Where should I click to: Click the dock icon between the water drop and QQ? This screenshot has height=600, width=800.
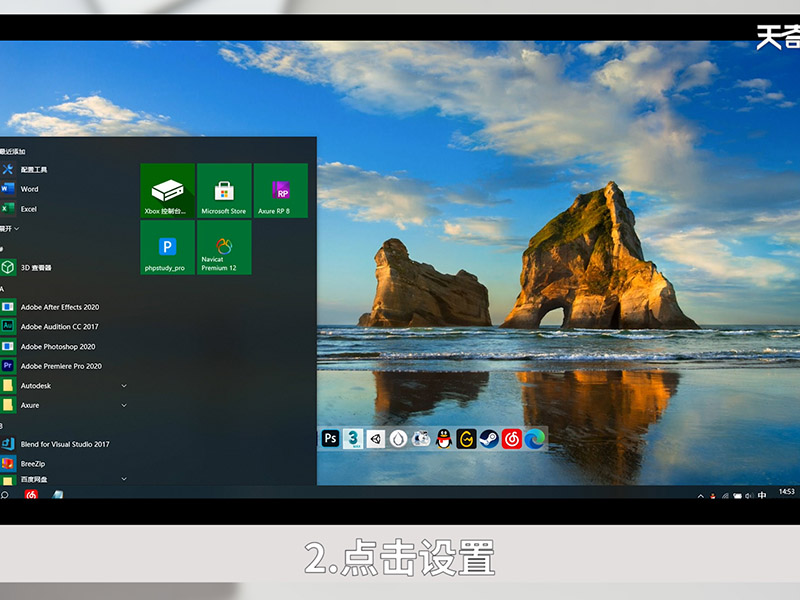click(421, 439)
